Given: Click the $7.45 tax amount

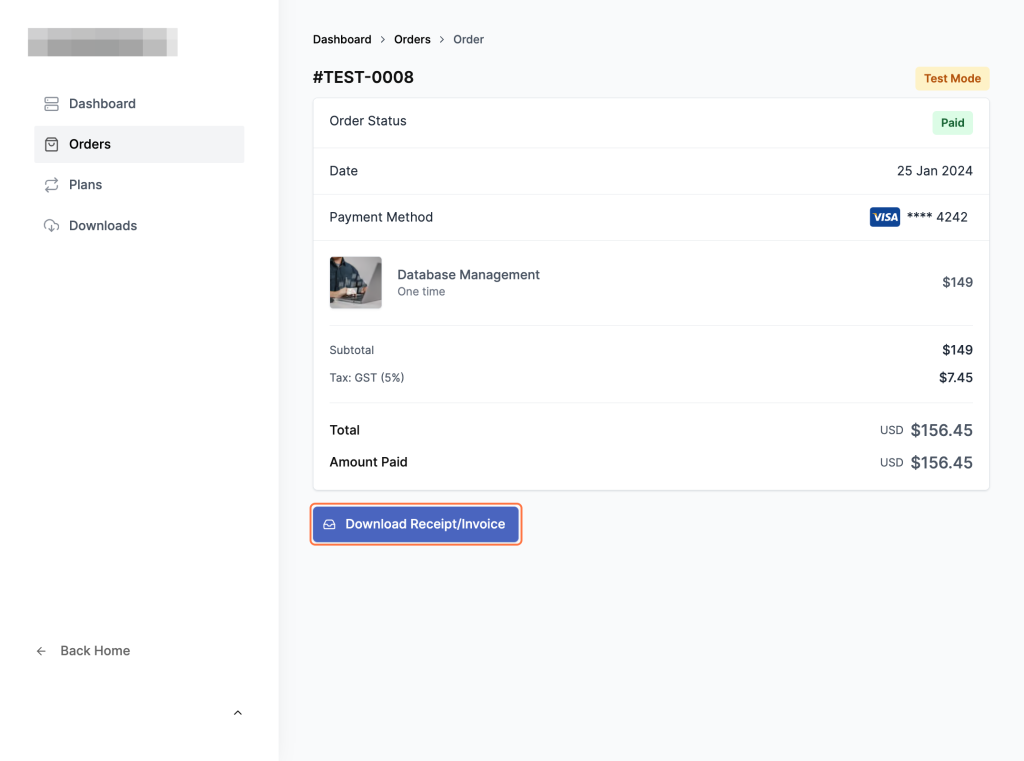Looking at the screenshot, I should (x=955, y=378).
